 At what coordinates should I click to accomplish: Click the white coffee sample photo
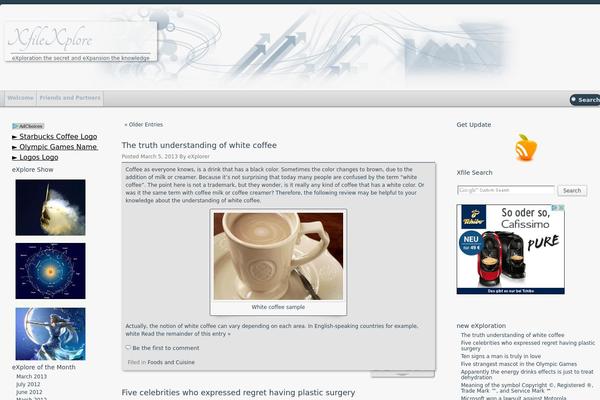[278, 256]
